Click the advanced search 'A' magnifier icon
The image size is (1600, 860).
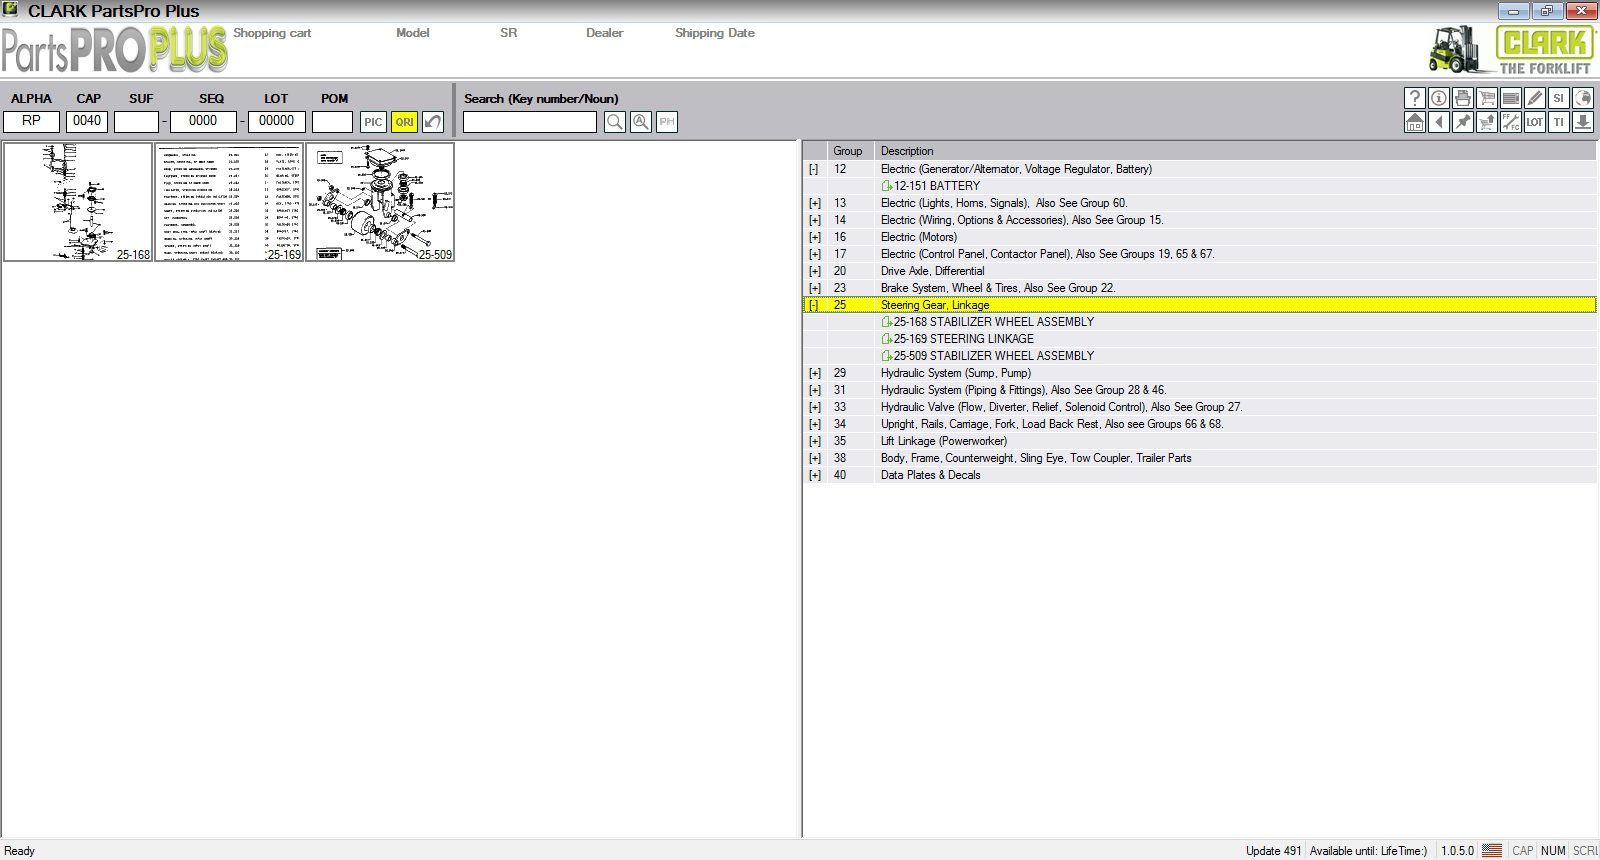[641, 122]
